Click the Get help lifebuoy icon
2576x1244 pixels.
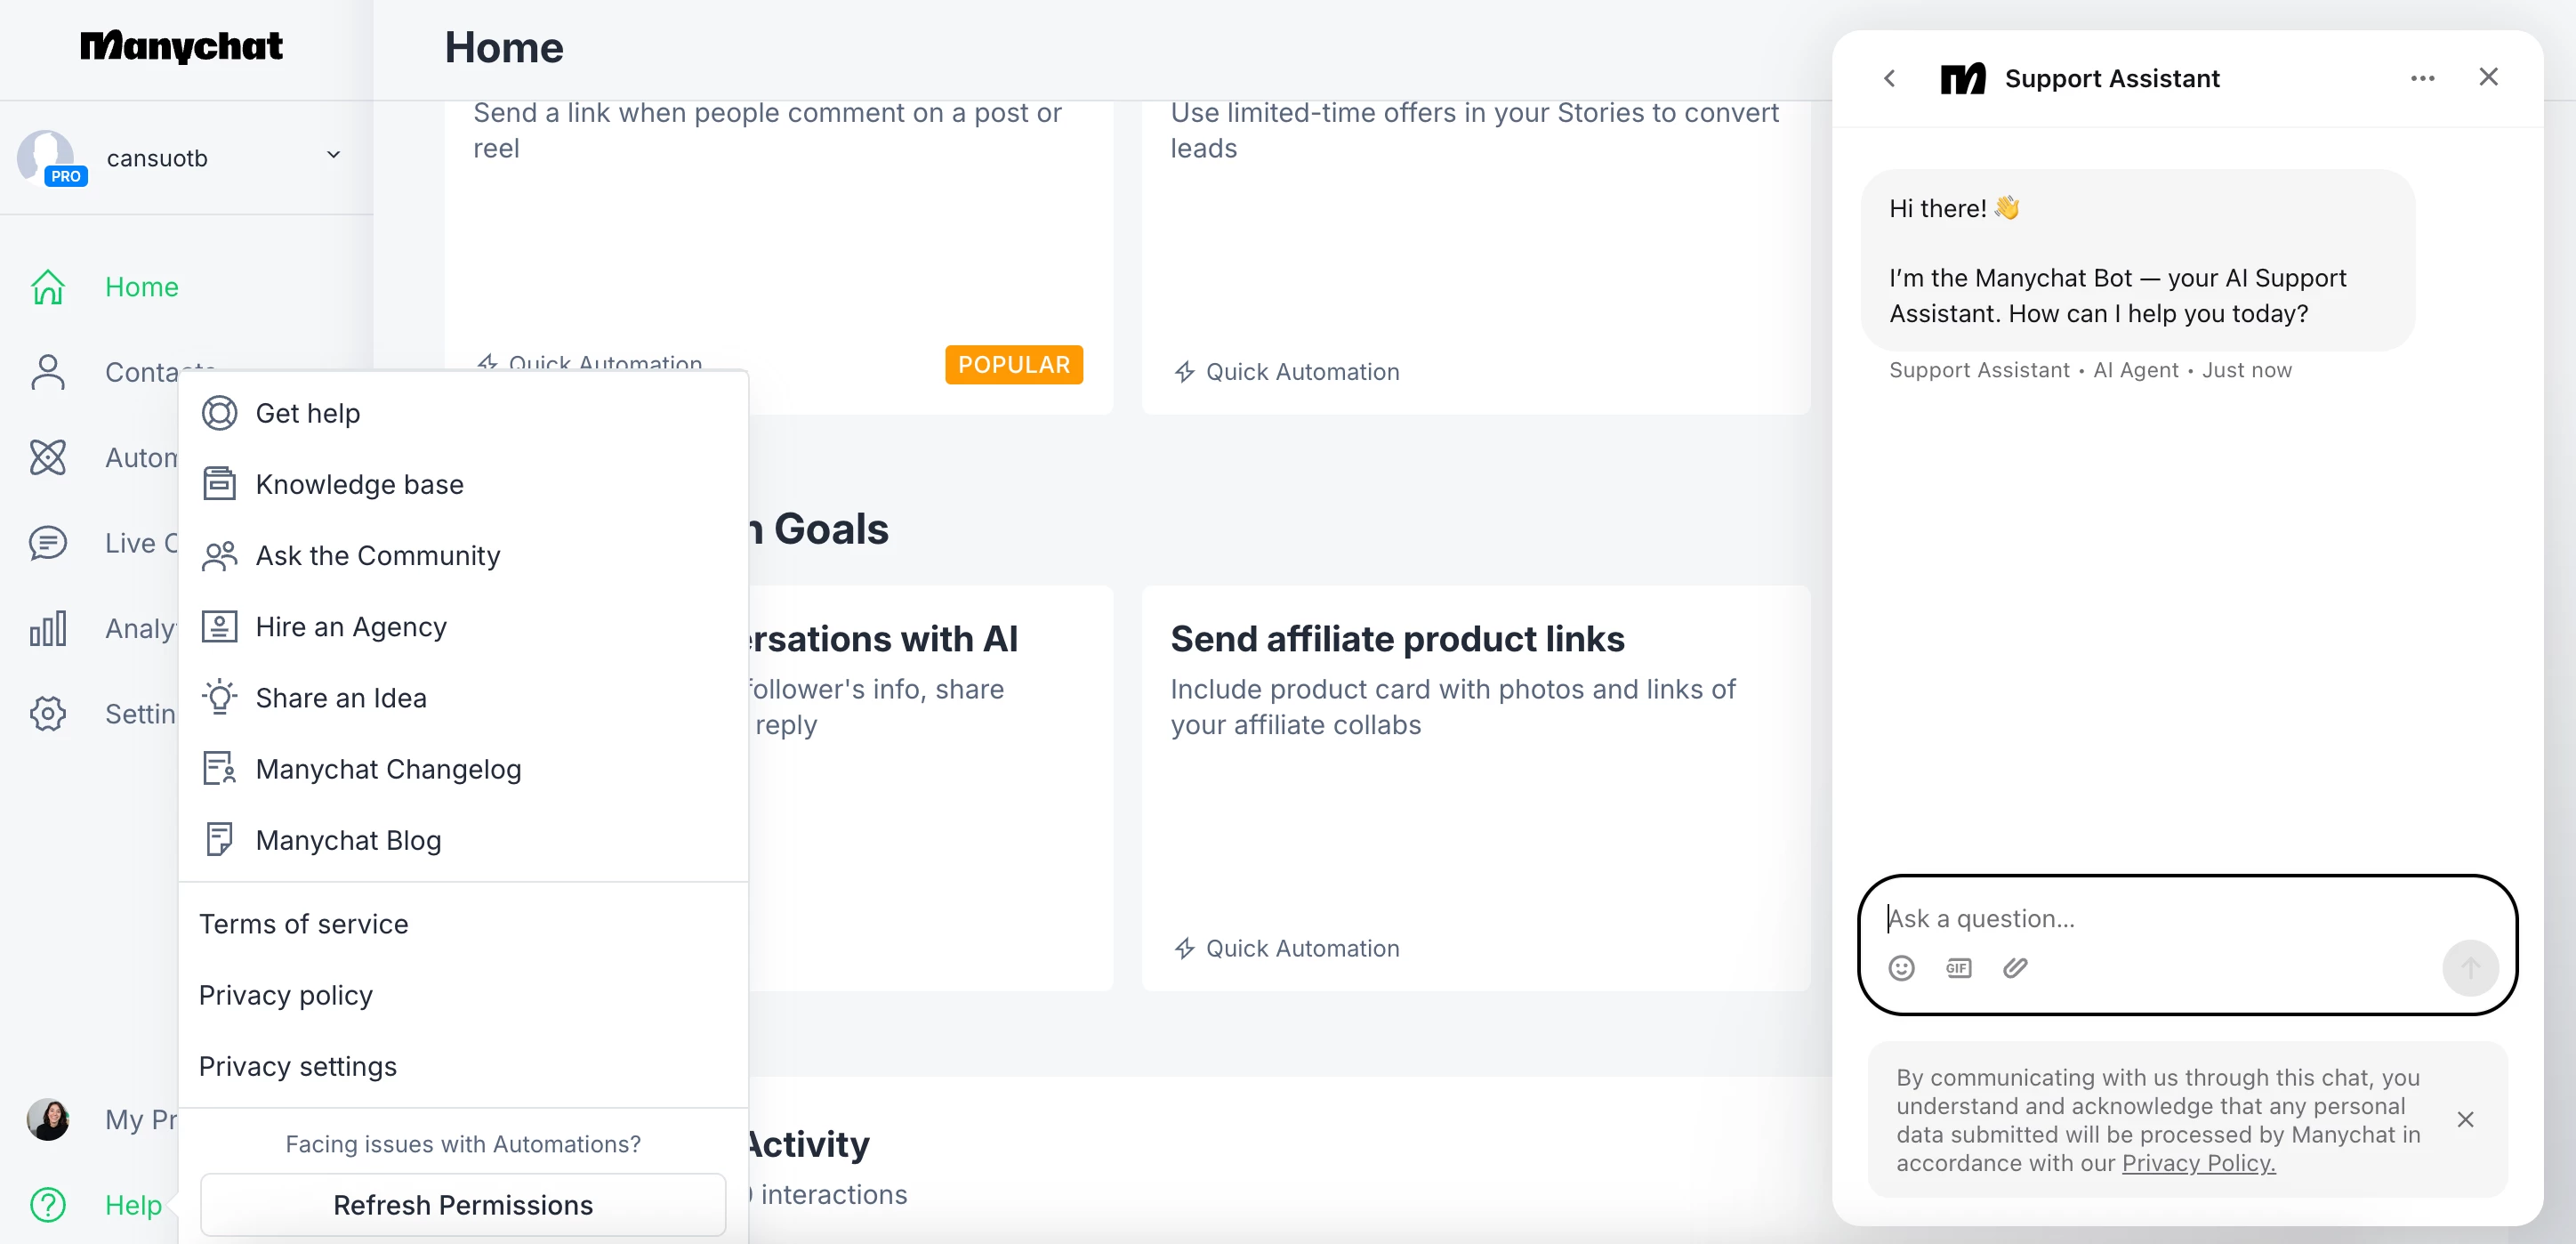(x=220, y=413)
